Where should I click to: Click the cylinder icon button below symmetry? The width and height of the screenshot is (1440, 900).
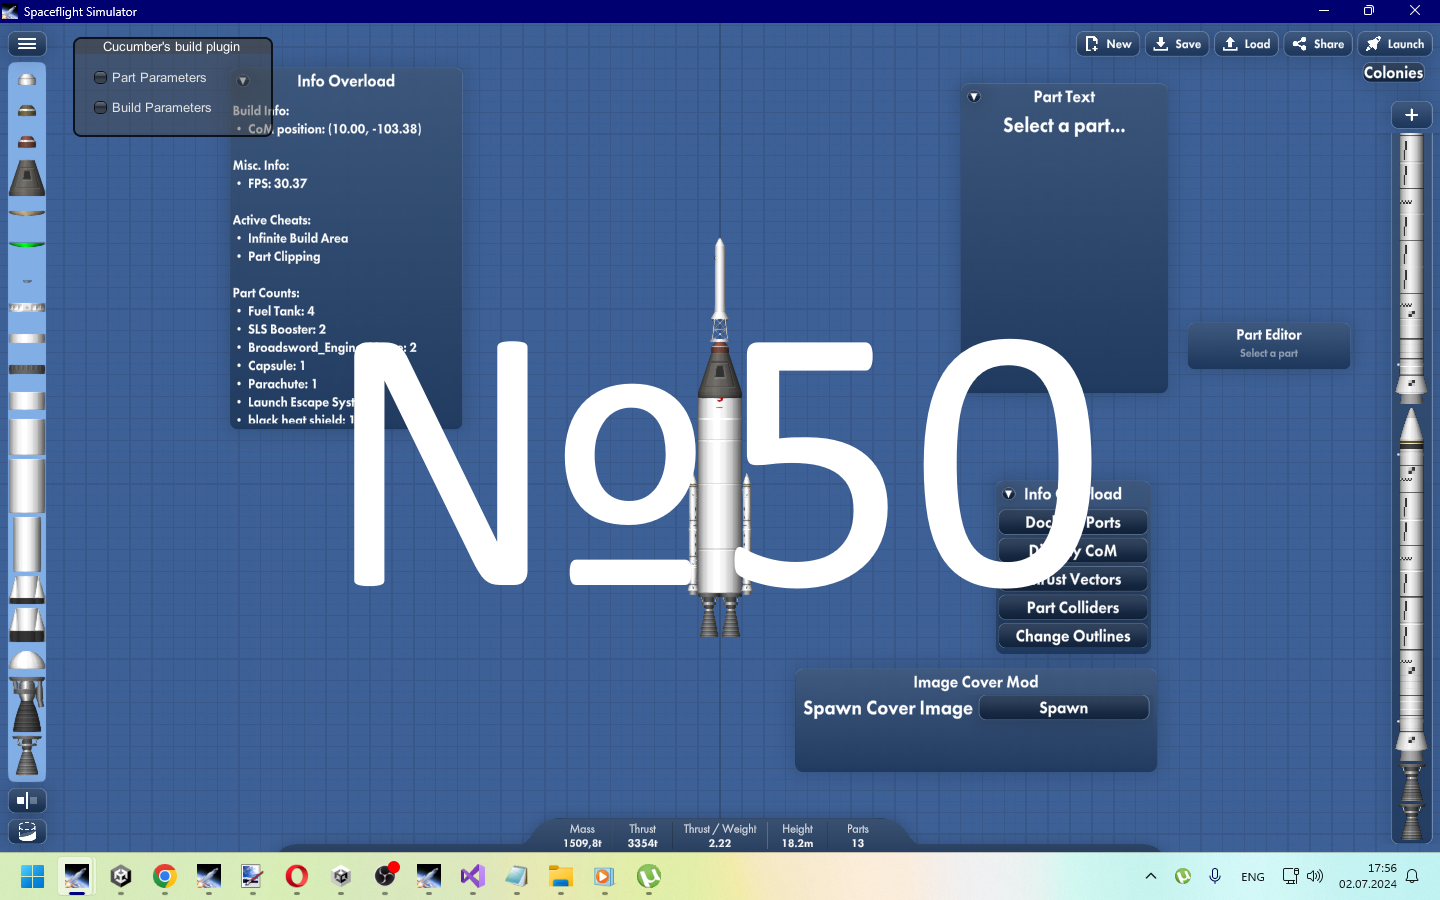pyautogui.click(x=27, y=831)
